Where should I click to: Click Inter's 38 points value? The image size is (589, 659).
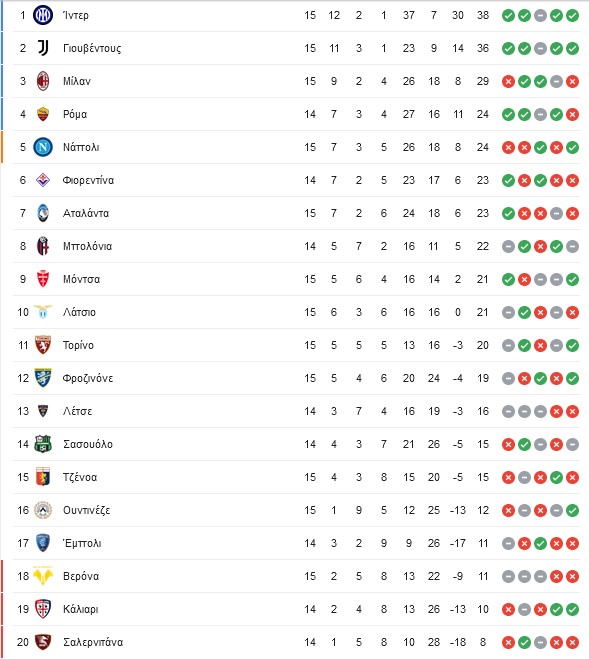(483, 15)
